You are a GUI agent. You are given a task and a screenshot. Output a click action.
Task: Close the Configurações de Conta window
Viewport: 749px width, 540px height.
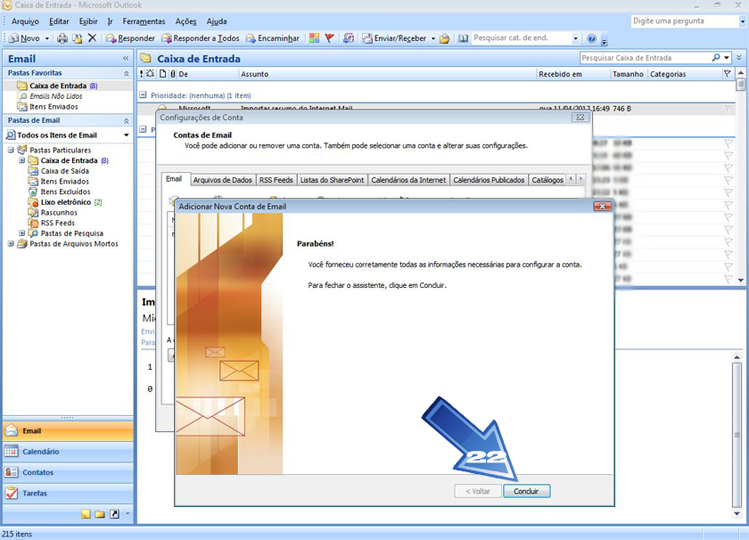point(580,117)
